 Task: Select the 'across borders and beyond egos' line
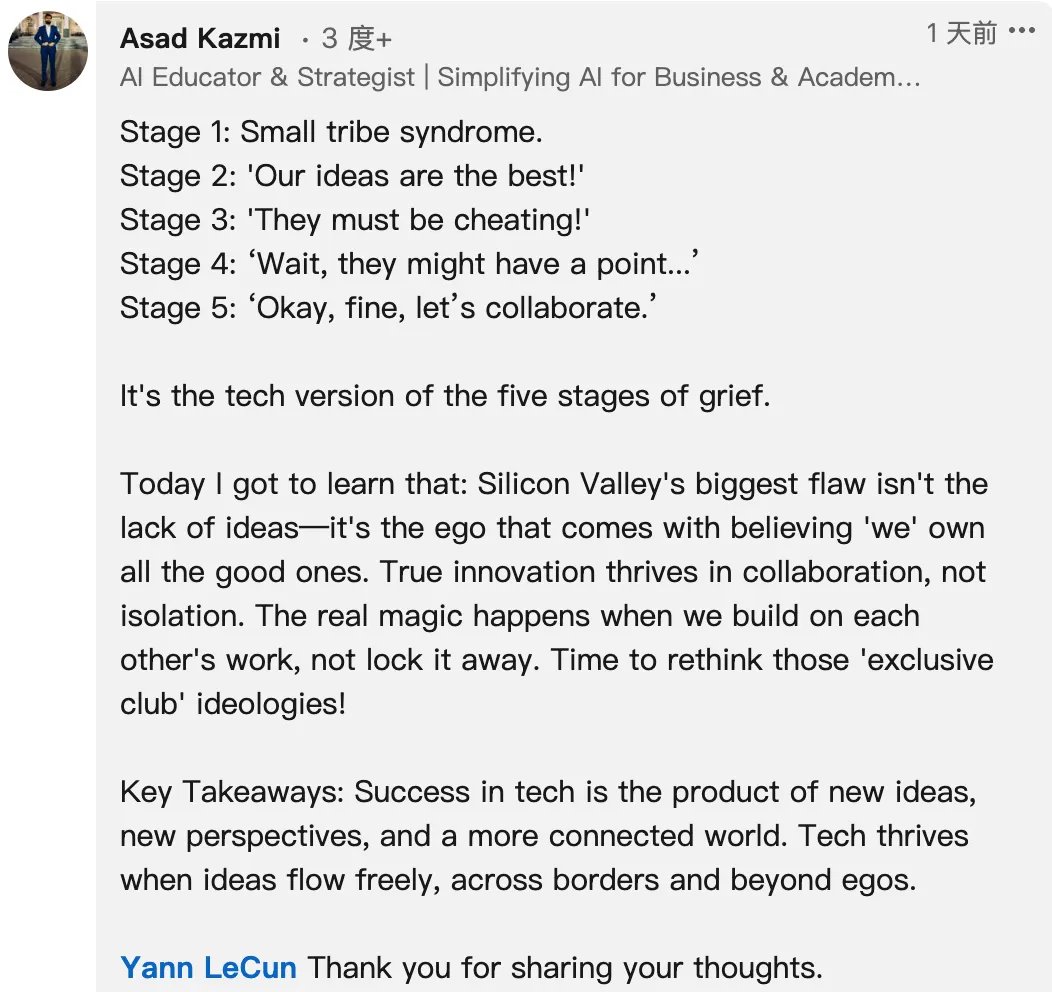click(518, 880)
